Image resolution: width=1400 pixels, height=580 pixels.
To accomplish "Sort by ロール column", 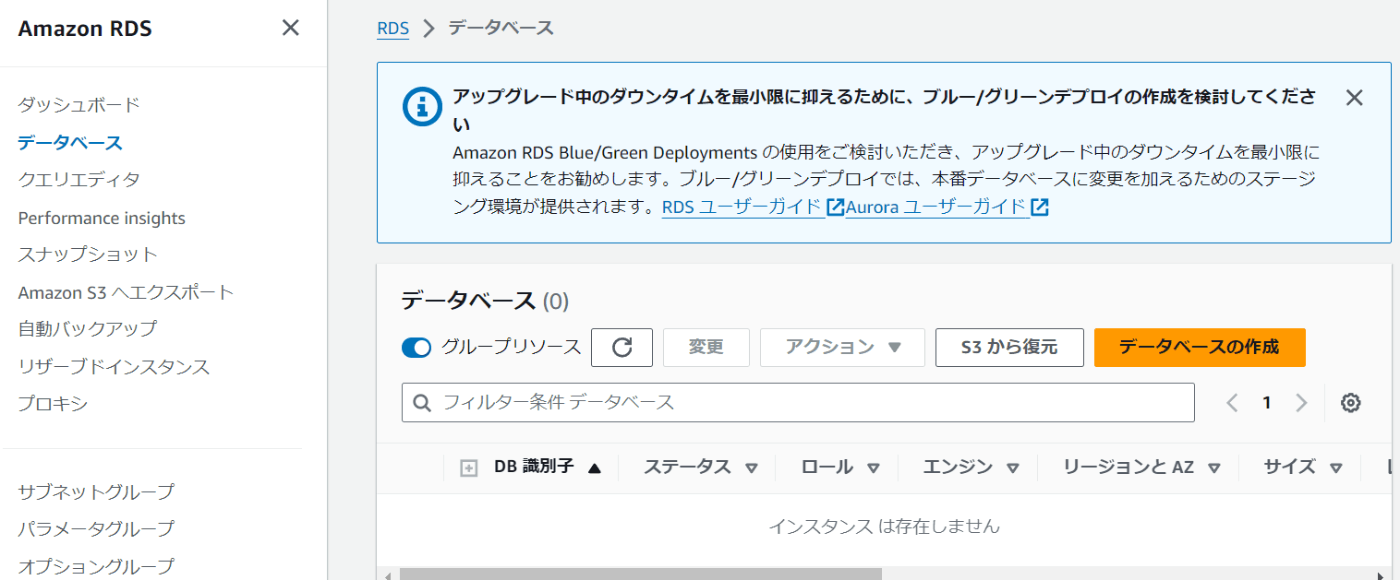I will [x=840, y=467].
